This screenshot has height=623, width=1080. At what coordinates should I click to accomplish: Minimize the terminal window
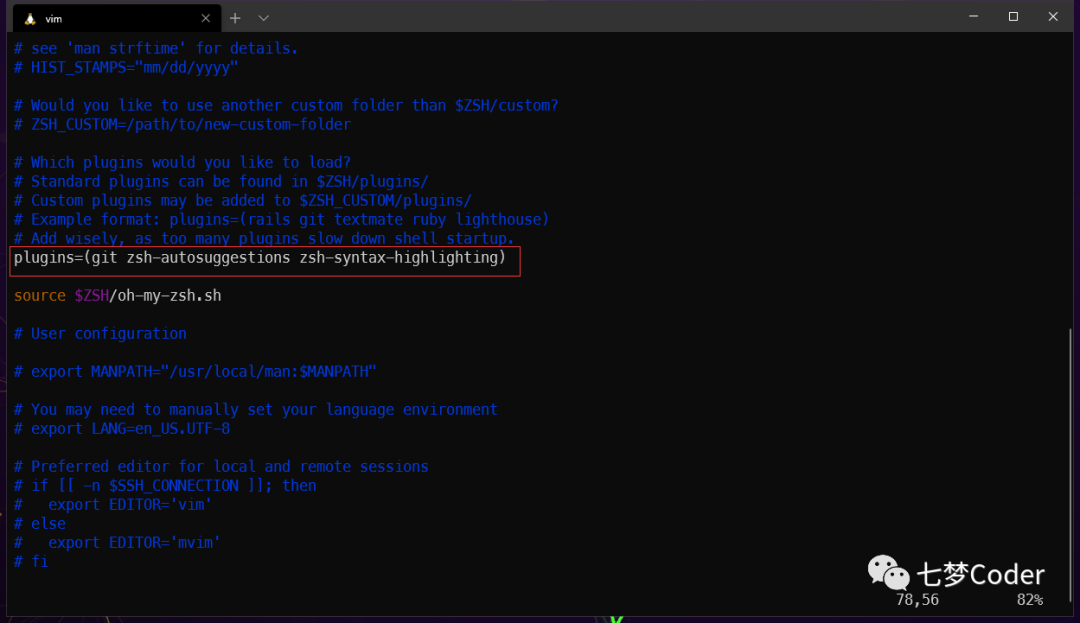(x=973, y=17)
